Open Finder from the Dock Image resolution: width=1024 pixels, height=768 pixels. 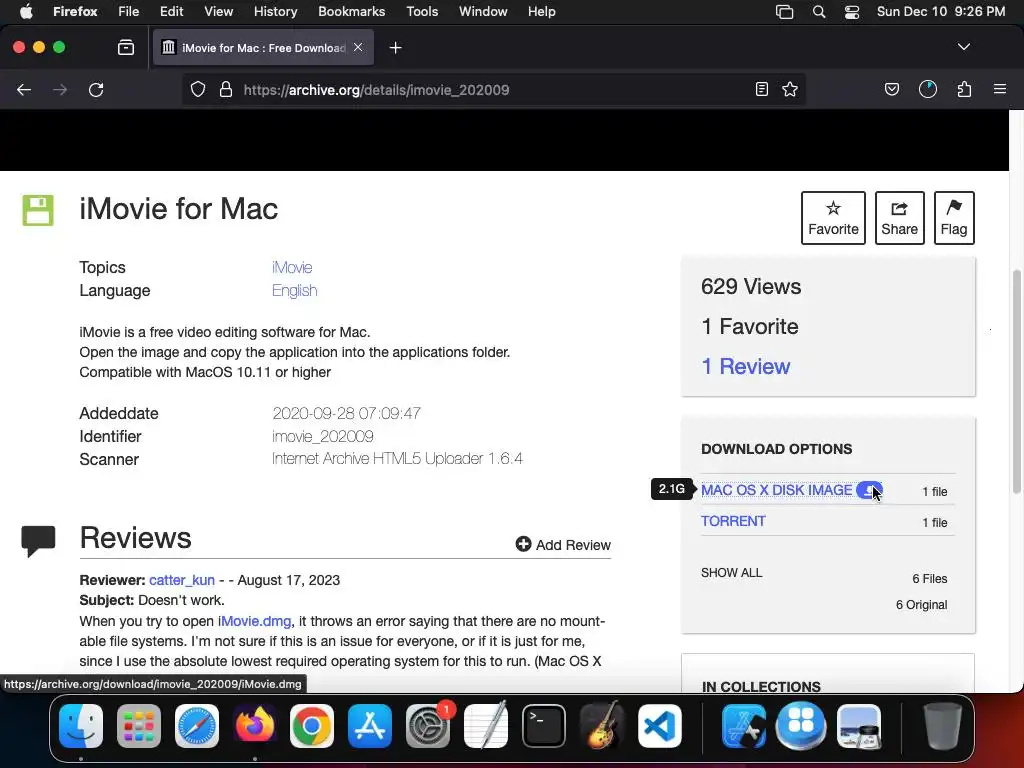click(81, 726)
